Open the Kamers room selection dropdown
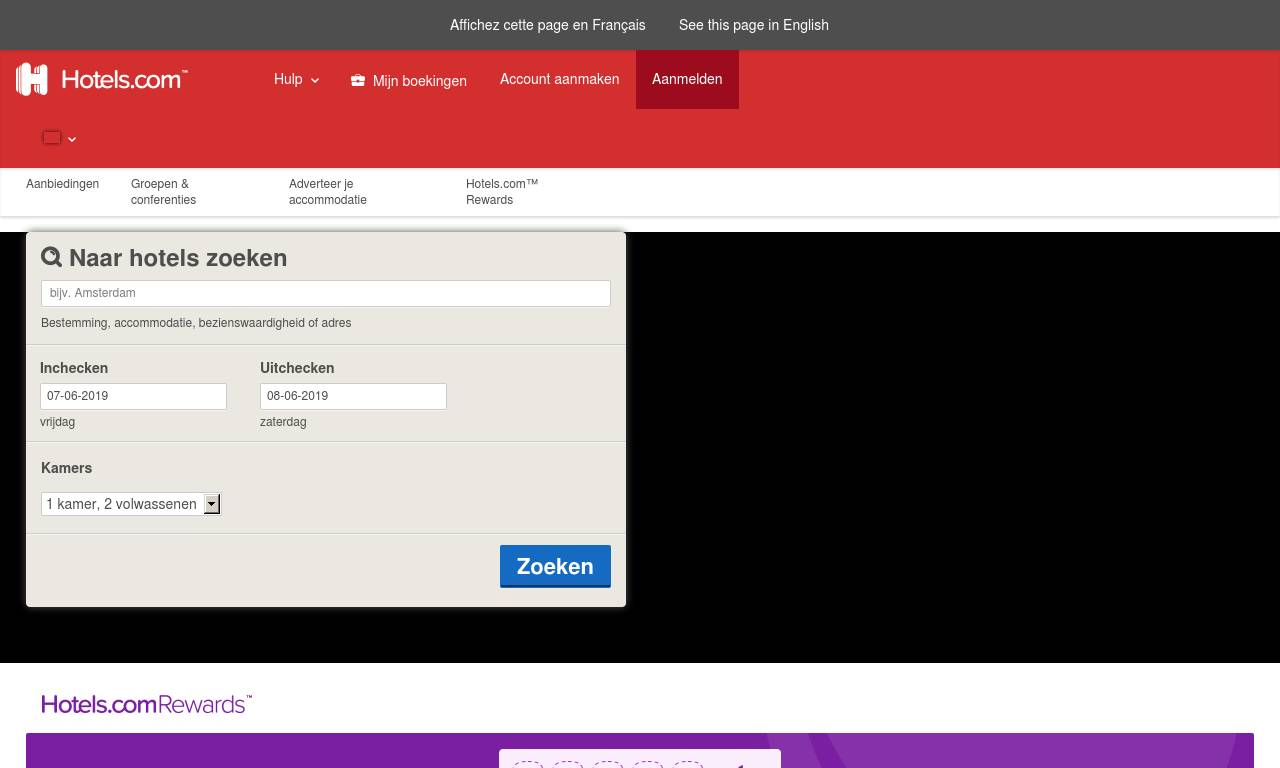The height and width of the screenshot is (768, 1280). click(x=131, y=504)
